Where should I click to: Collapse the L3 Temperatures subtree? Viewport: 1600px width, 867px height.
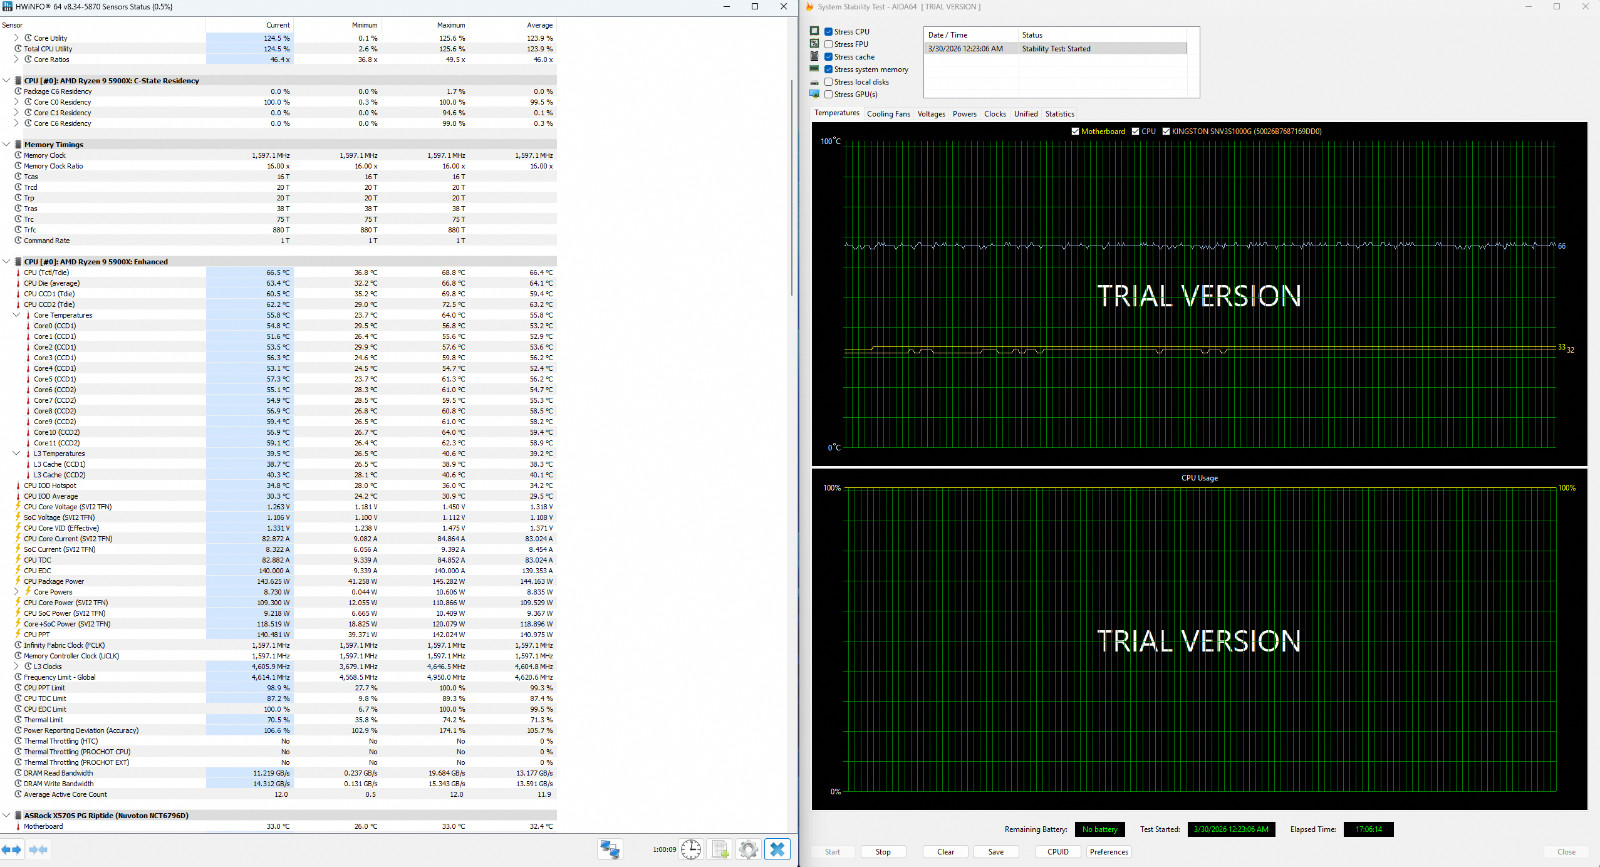[16, 453]
